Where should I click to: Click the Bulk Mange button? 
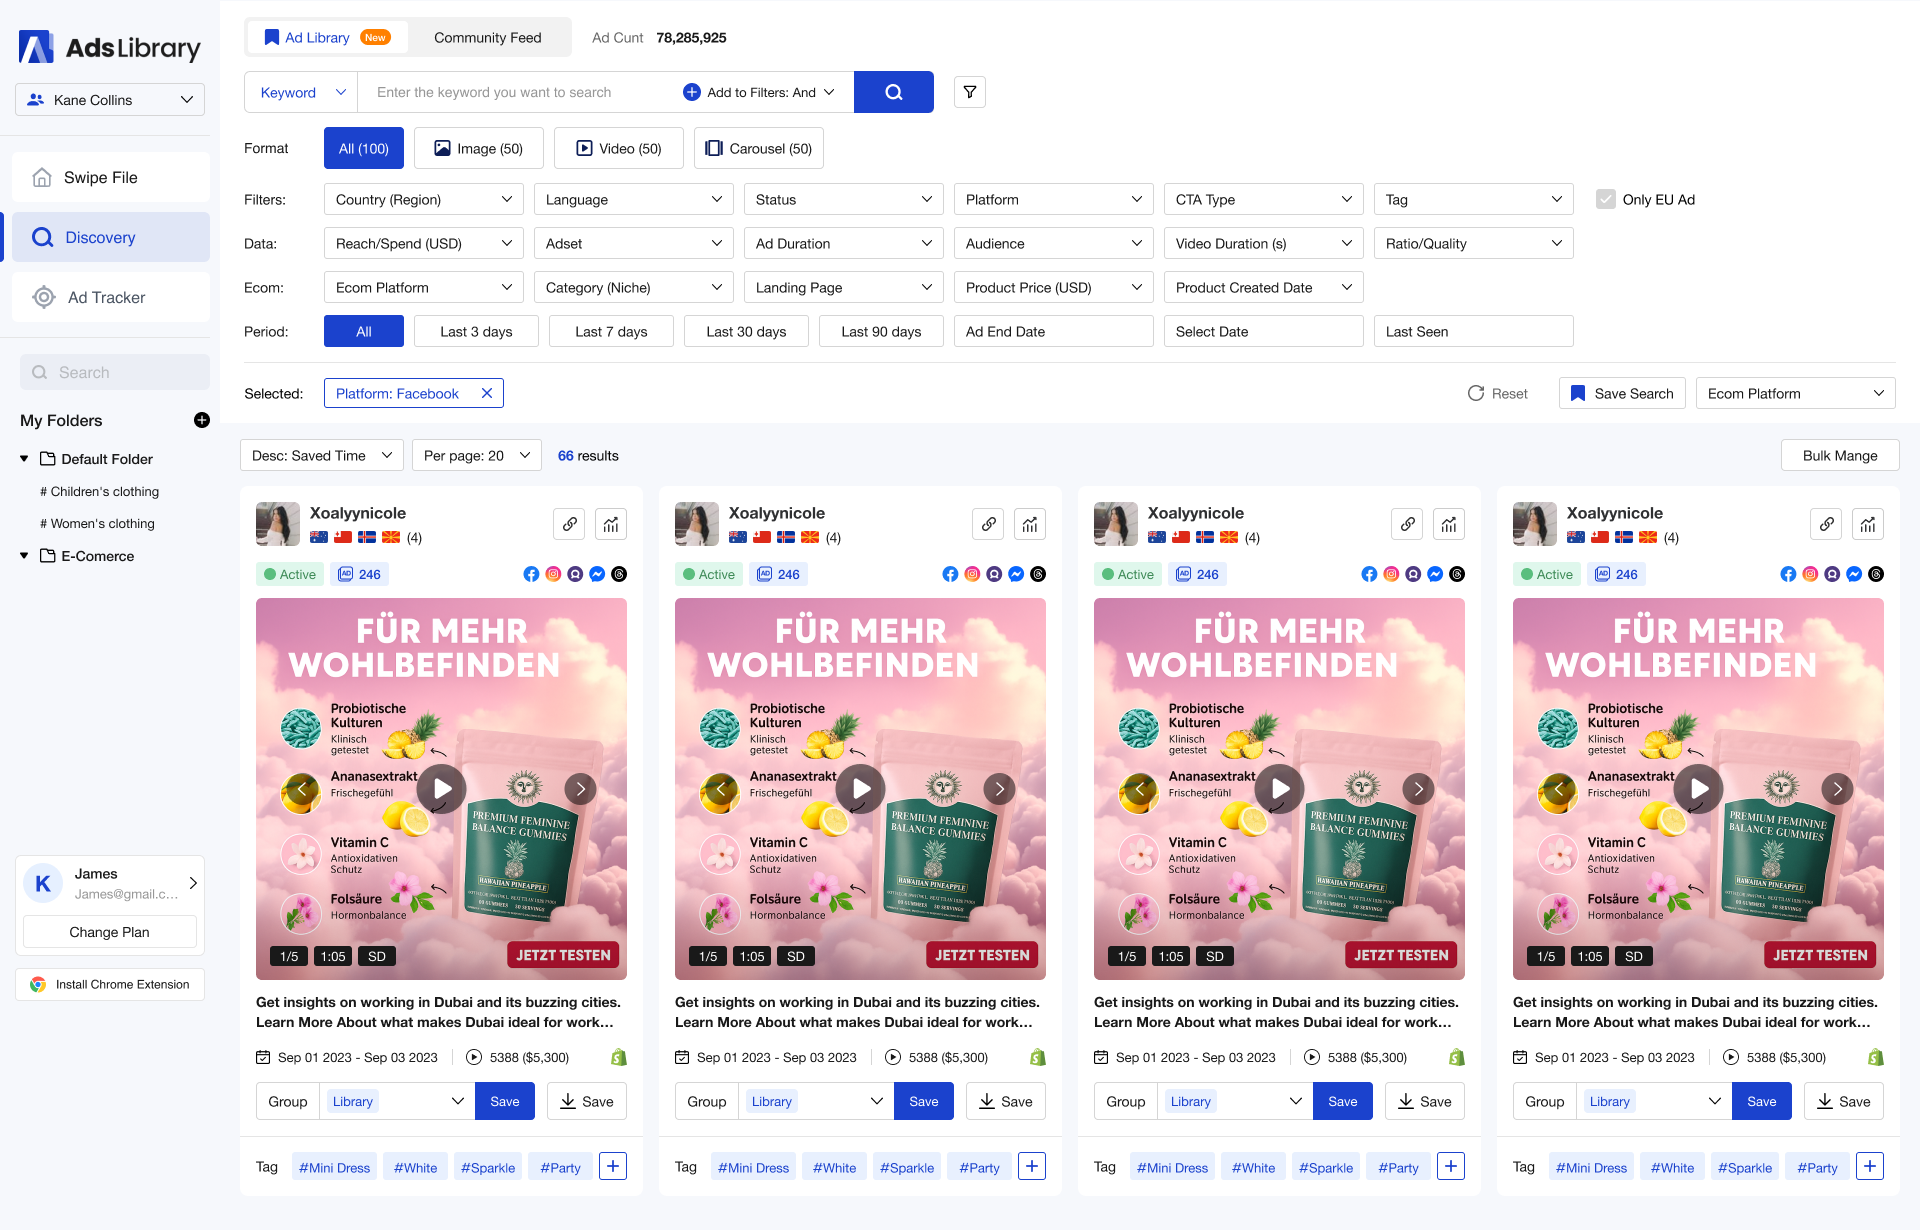coord(1839,455)
